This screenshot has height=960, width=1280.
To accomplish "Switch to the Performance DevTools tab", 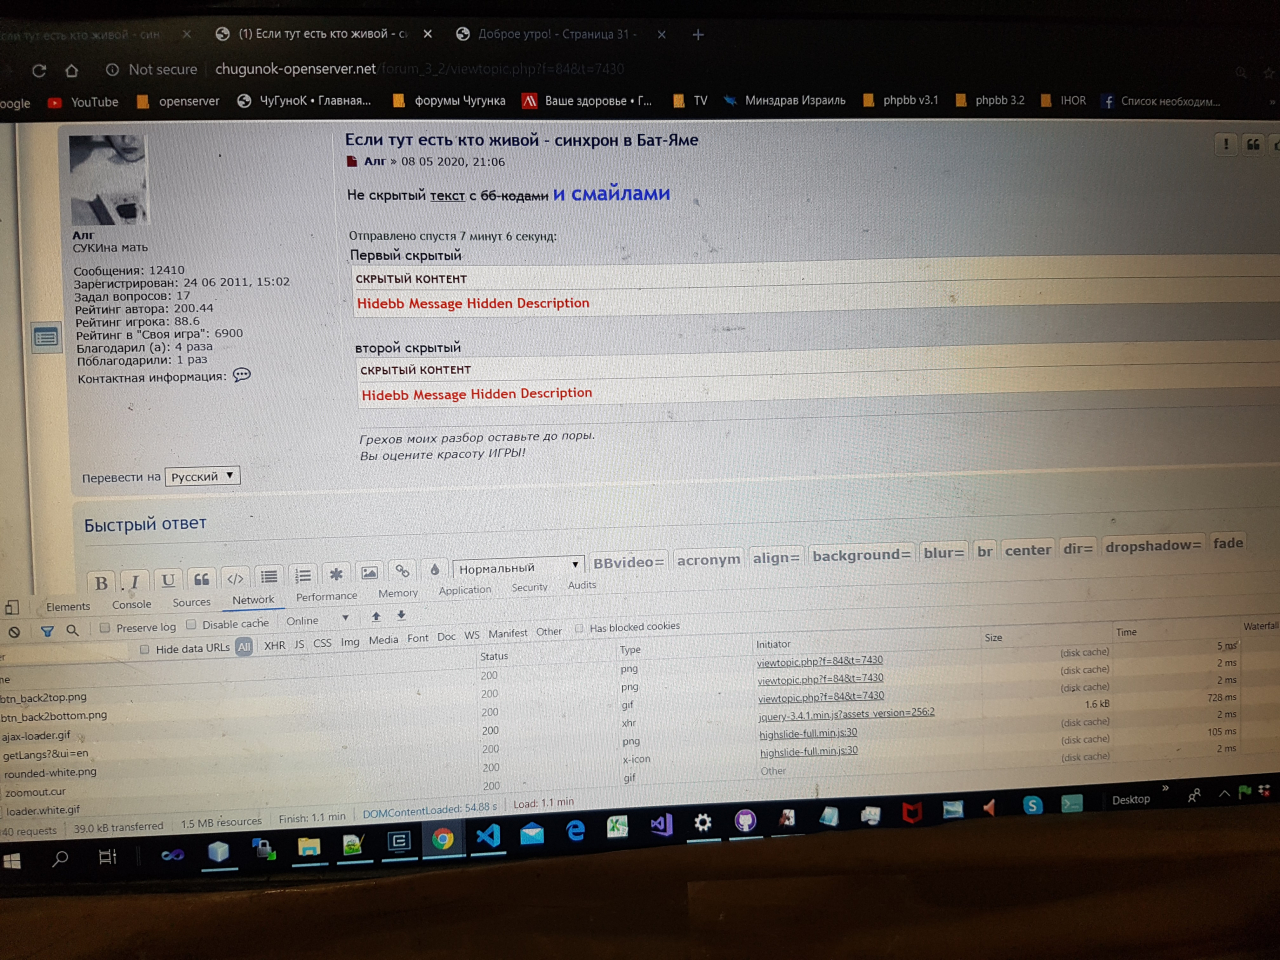I will pos(327,597).
